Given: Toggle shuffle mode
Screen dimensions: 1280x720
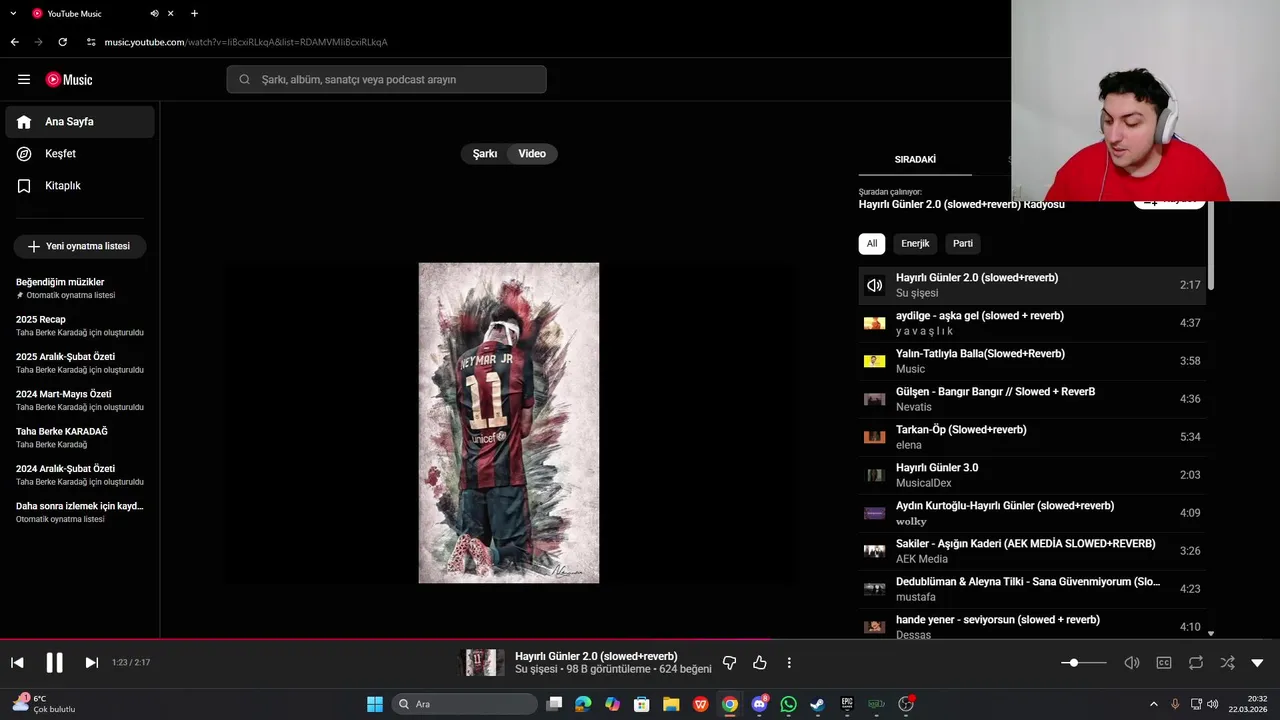Looking at the screenshot, I should pos(1227,662).
